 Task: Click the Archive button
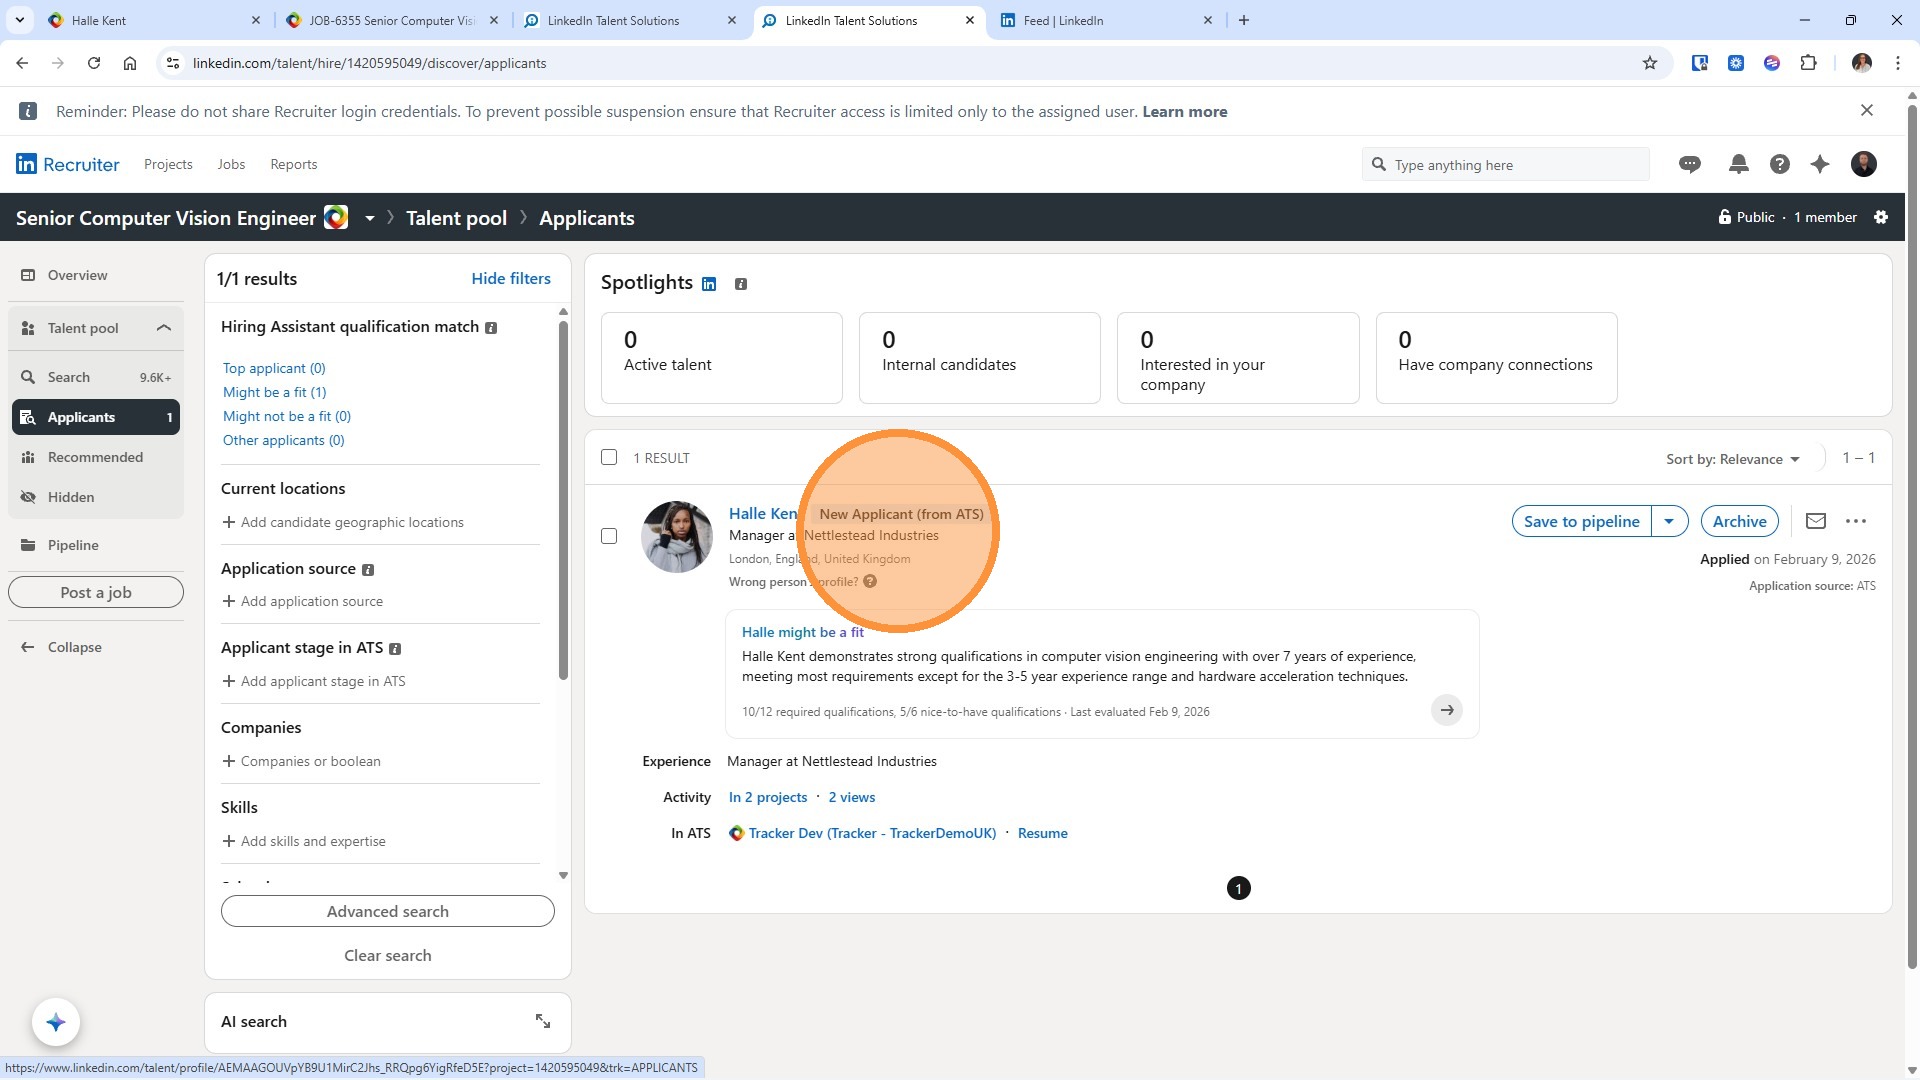(1739, 521)
